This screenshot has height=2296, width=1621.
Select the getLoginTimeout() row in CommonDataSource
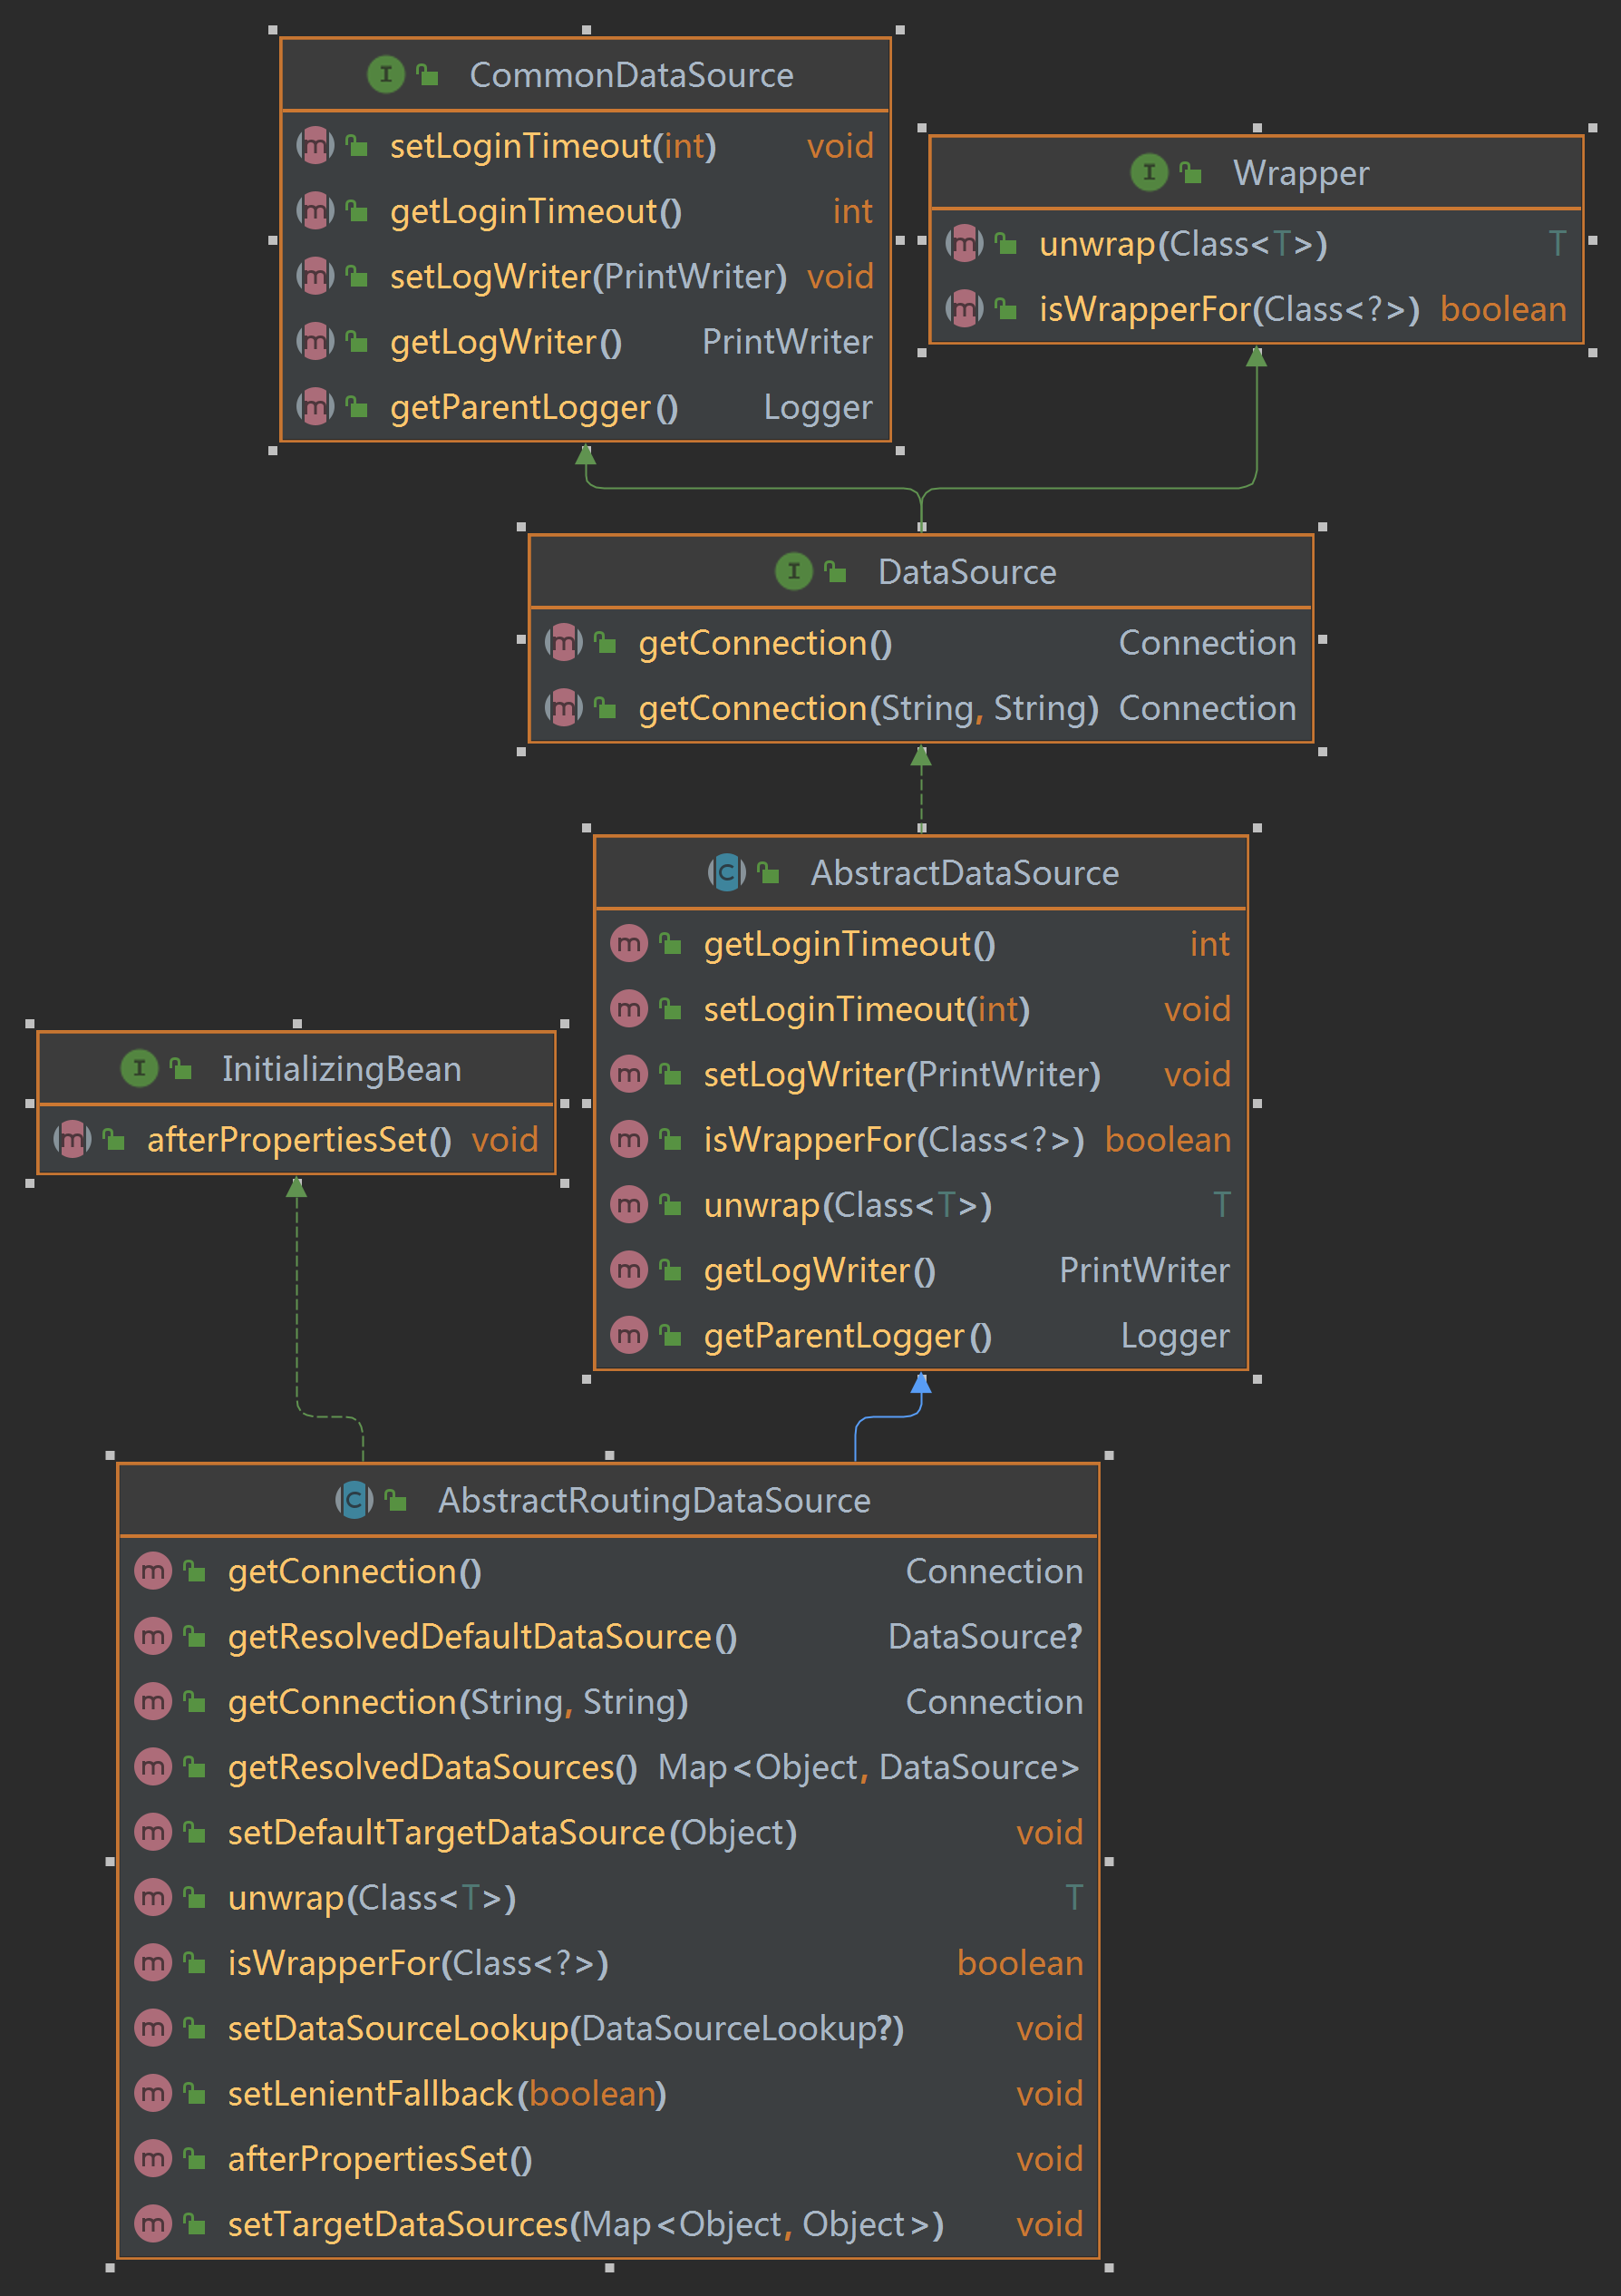(534, 211)
